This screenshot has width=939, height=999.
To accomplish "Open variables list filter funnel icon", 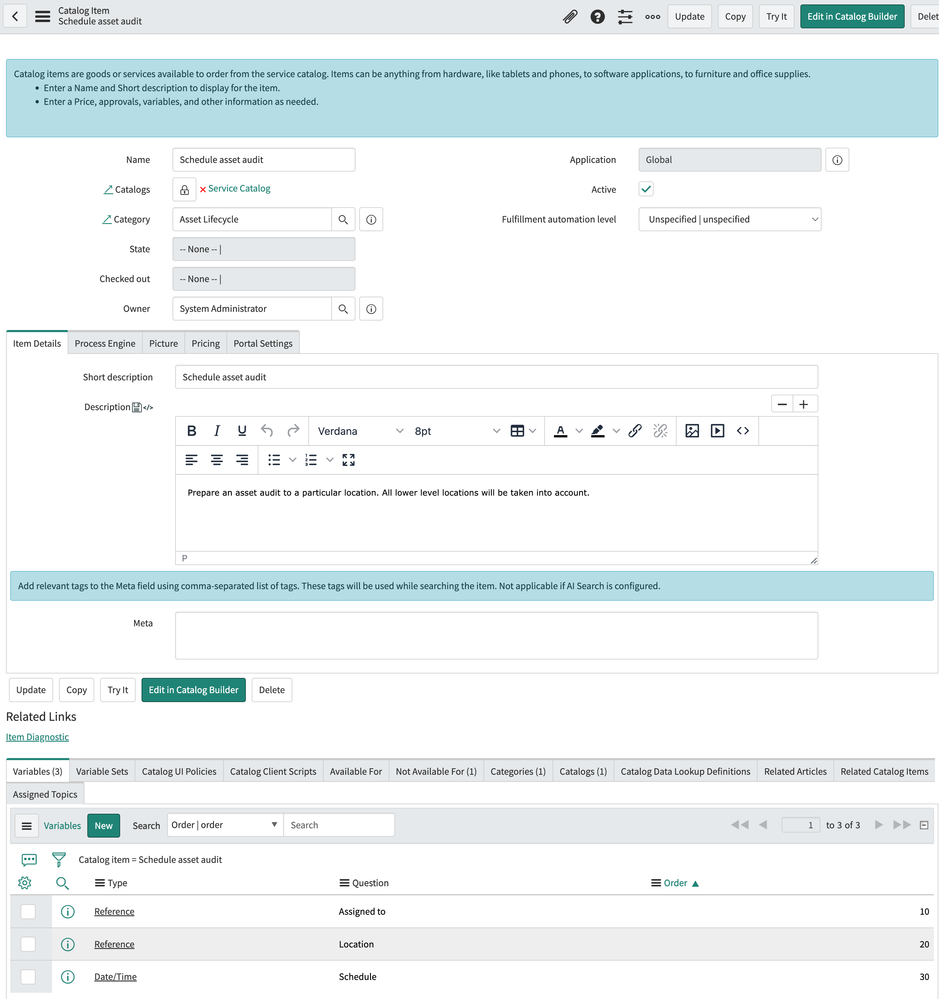I will pos(59,859).
